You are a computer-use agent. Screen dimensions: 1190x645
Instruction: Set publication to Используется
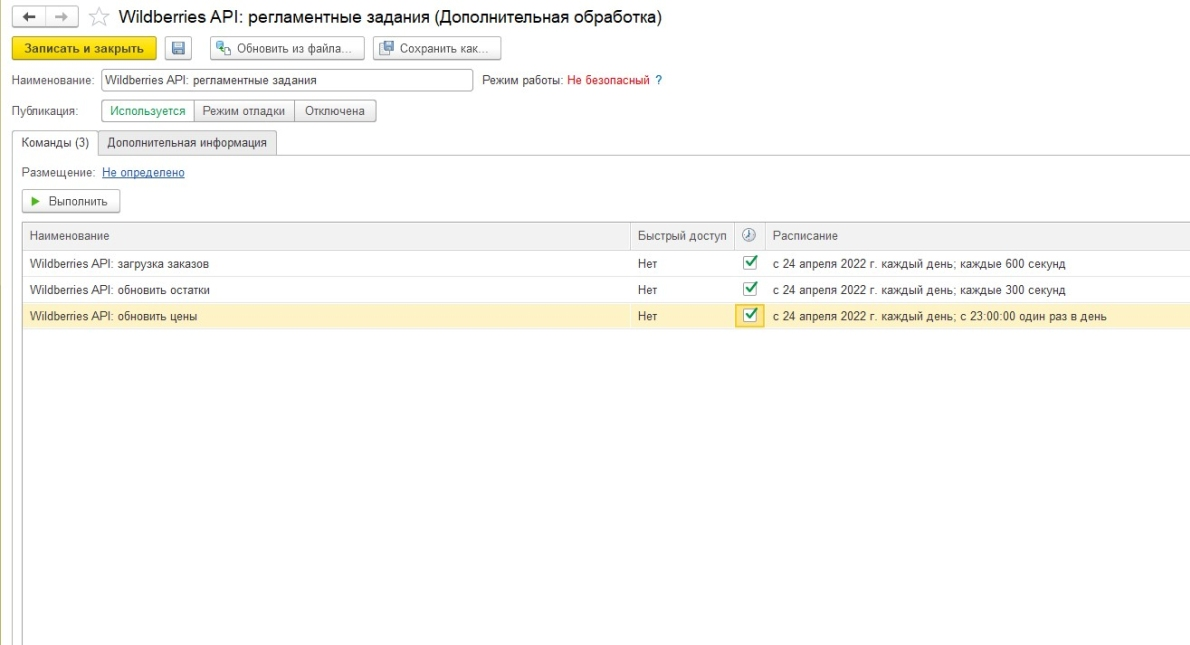click(x=148, y=111)
